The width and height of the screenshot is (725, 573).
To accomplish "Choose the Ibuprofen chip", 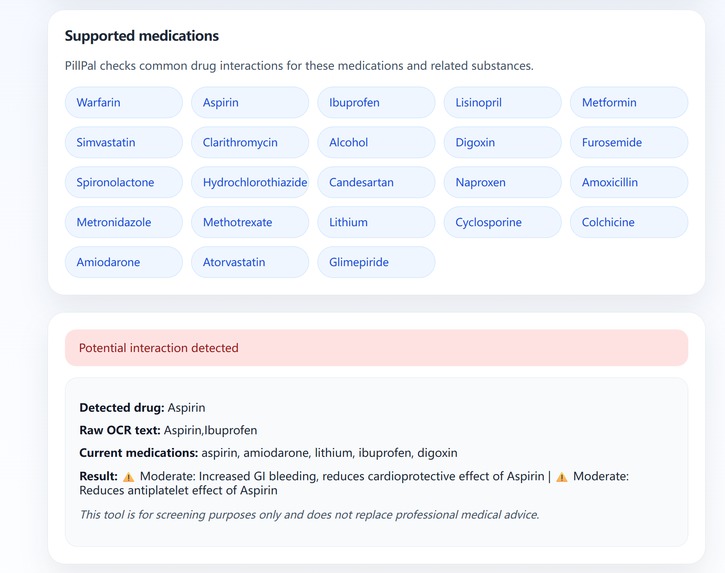I will [x=376, y=102].
